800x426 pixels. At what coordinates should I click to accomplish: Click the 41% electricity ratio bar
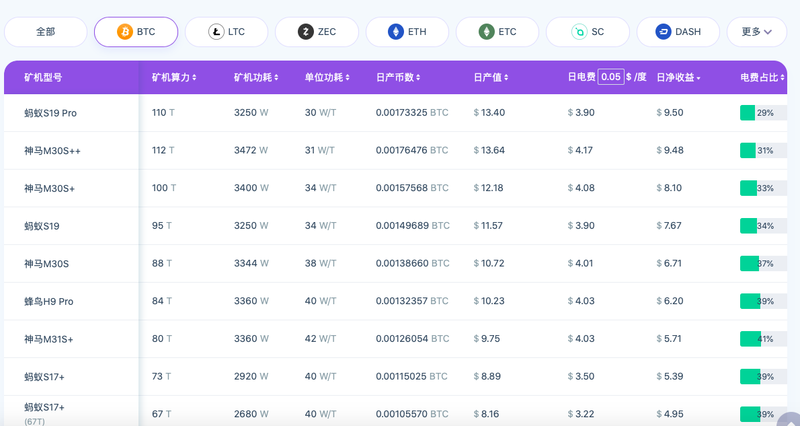[763, 339]
